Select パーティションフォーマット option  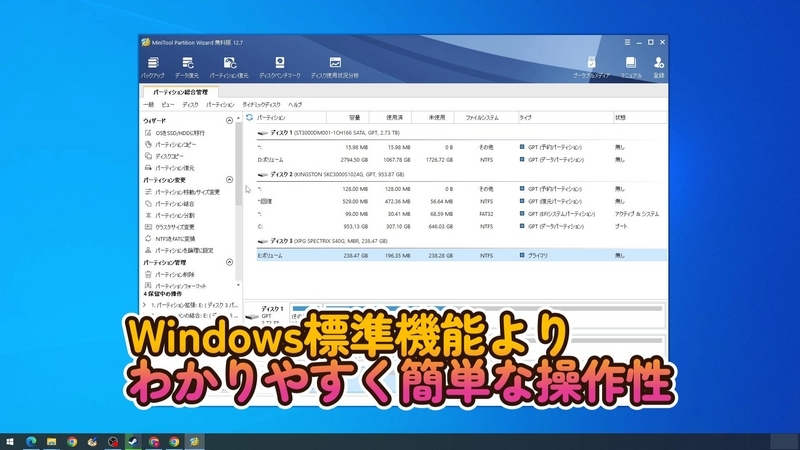[176, 286]
